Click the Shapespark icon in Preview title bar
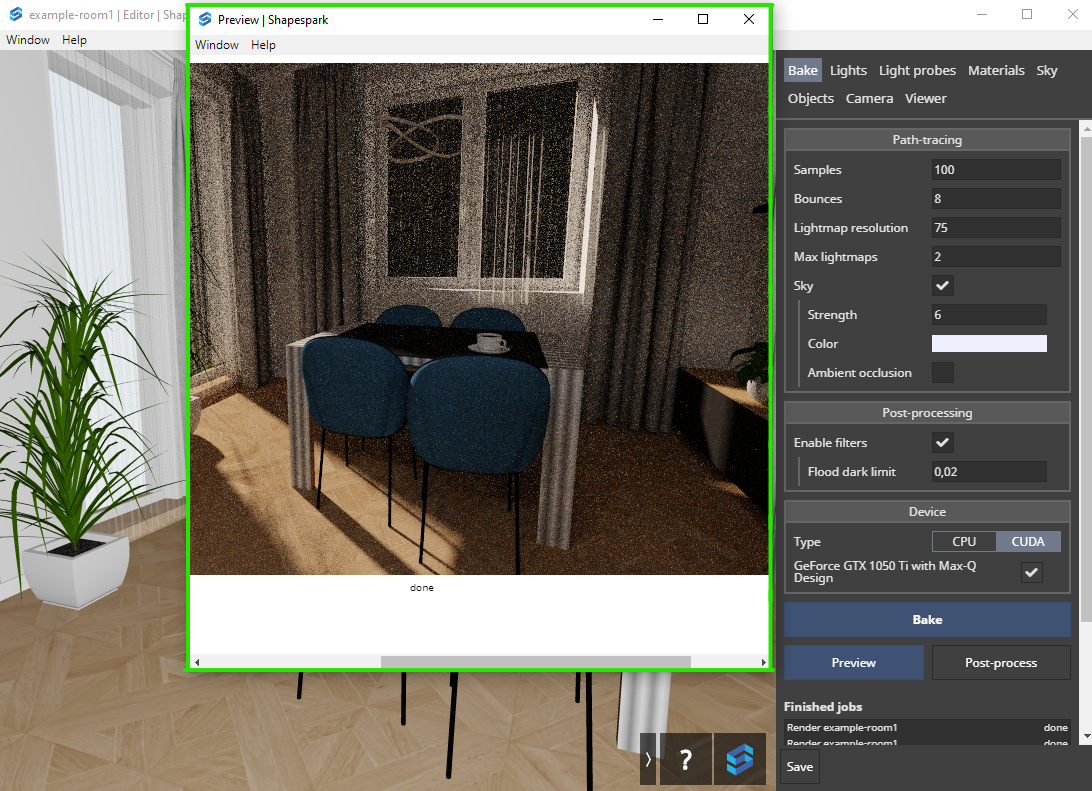Screen dimensions: 1092x791 point(205,19)
